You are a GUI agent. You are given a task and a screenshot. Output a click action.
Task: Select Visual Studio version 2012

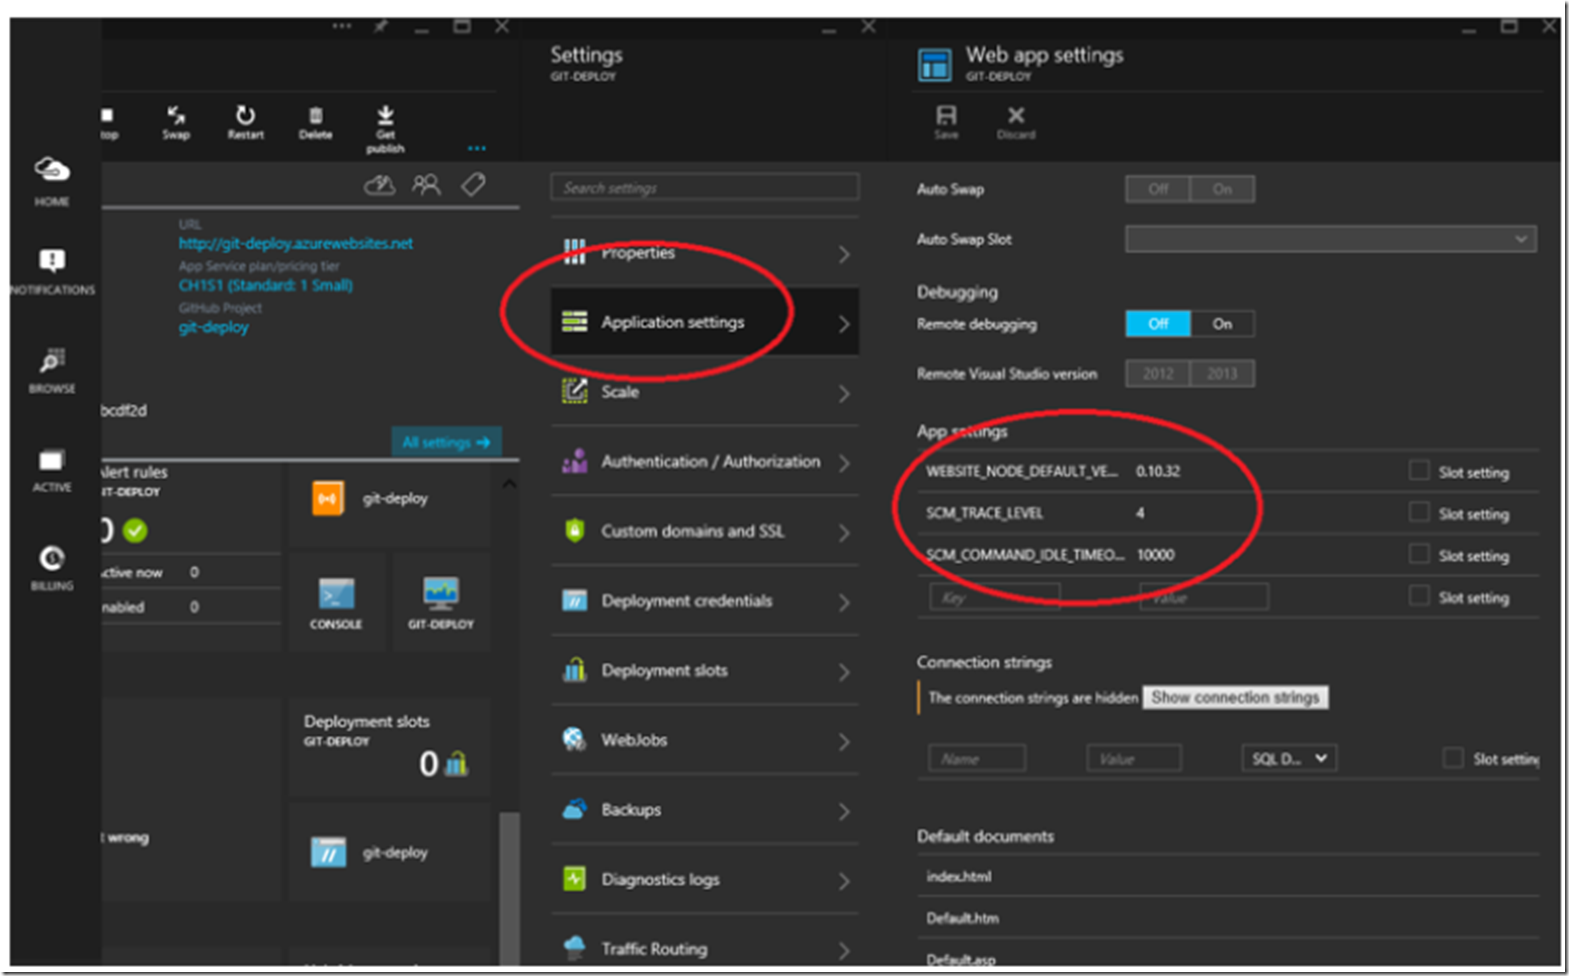(x=1158, y=374)
